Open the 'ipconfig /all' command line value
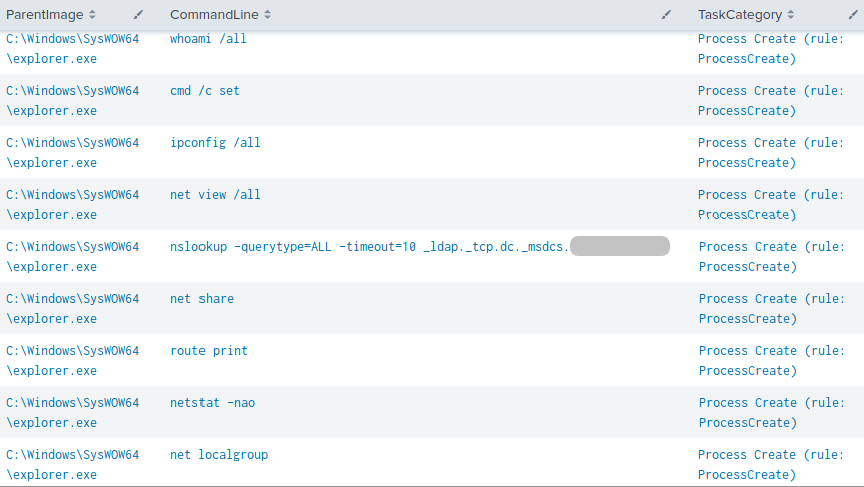864x487 pixels. (x=215, y=143)
